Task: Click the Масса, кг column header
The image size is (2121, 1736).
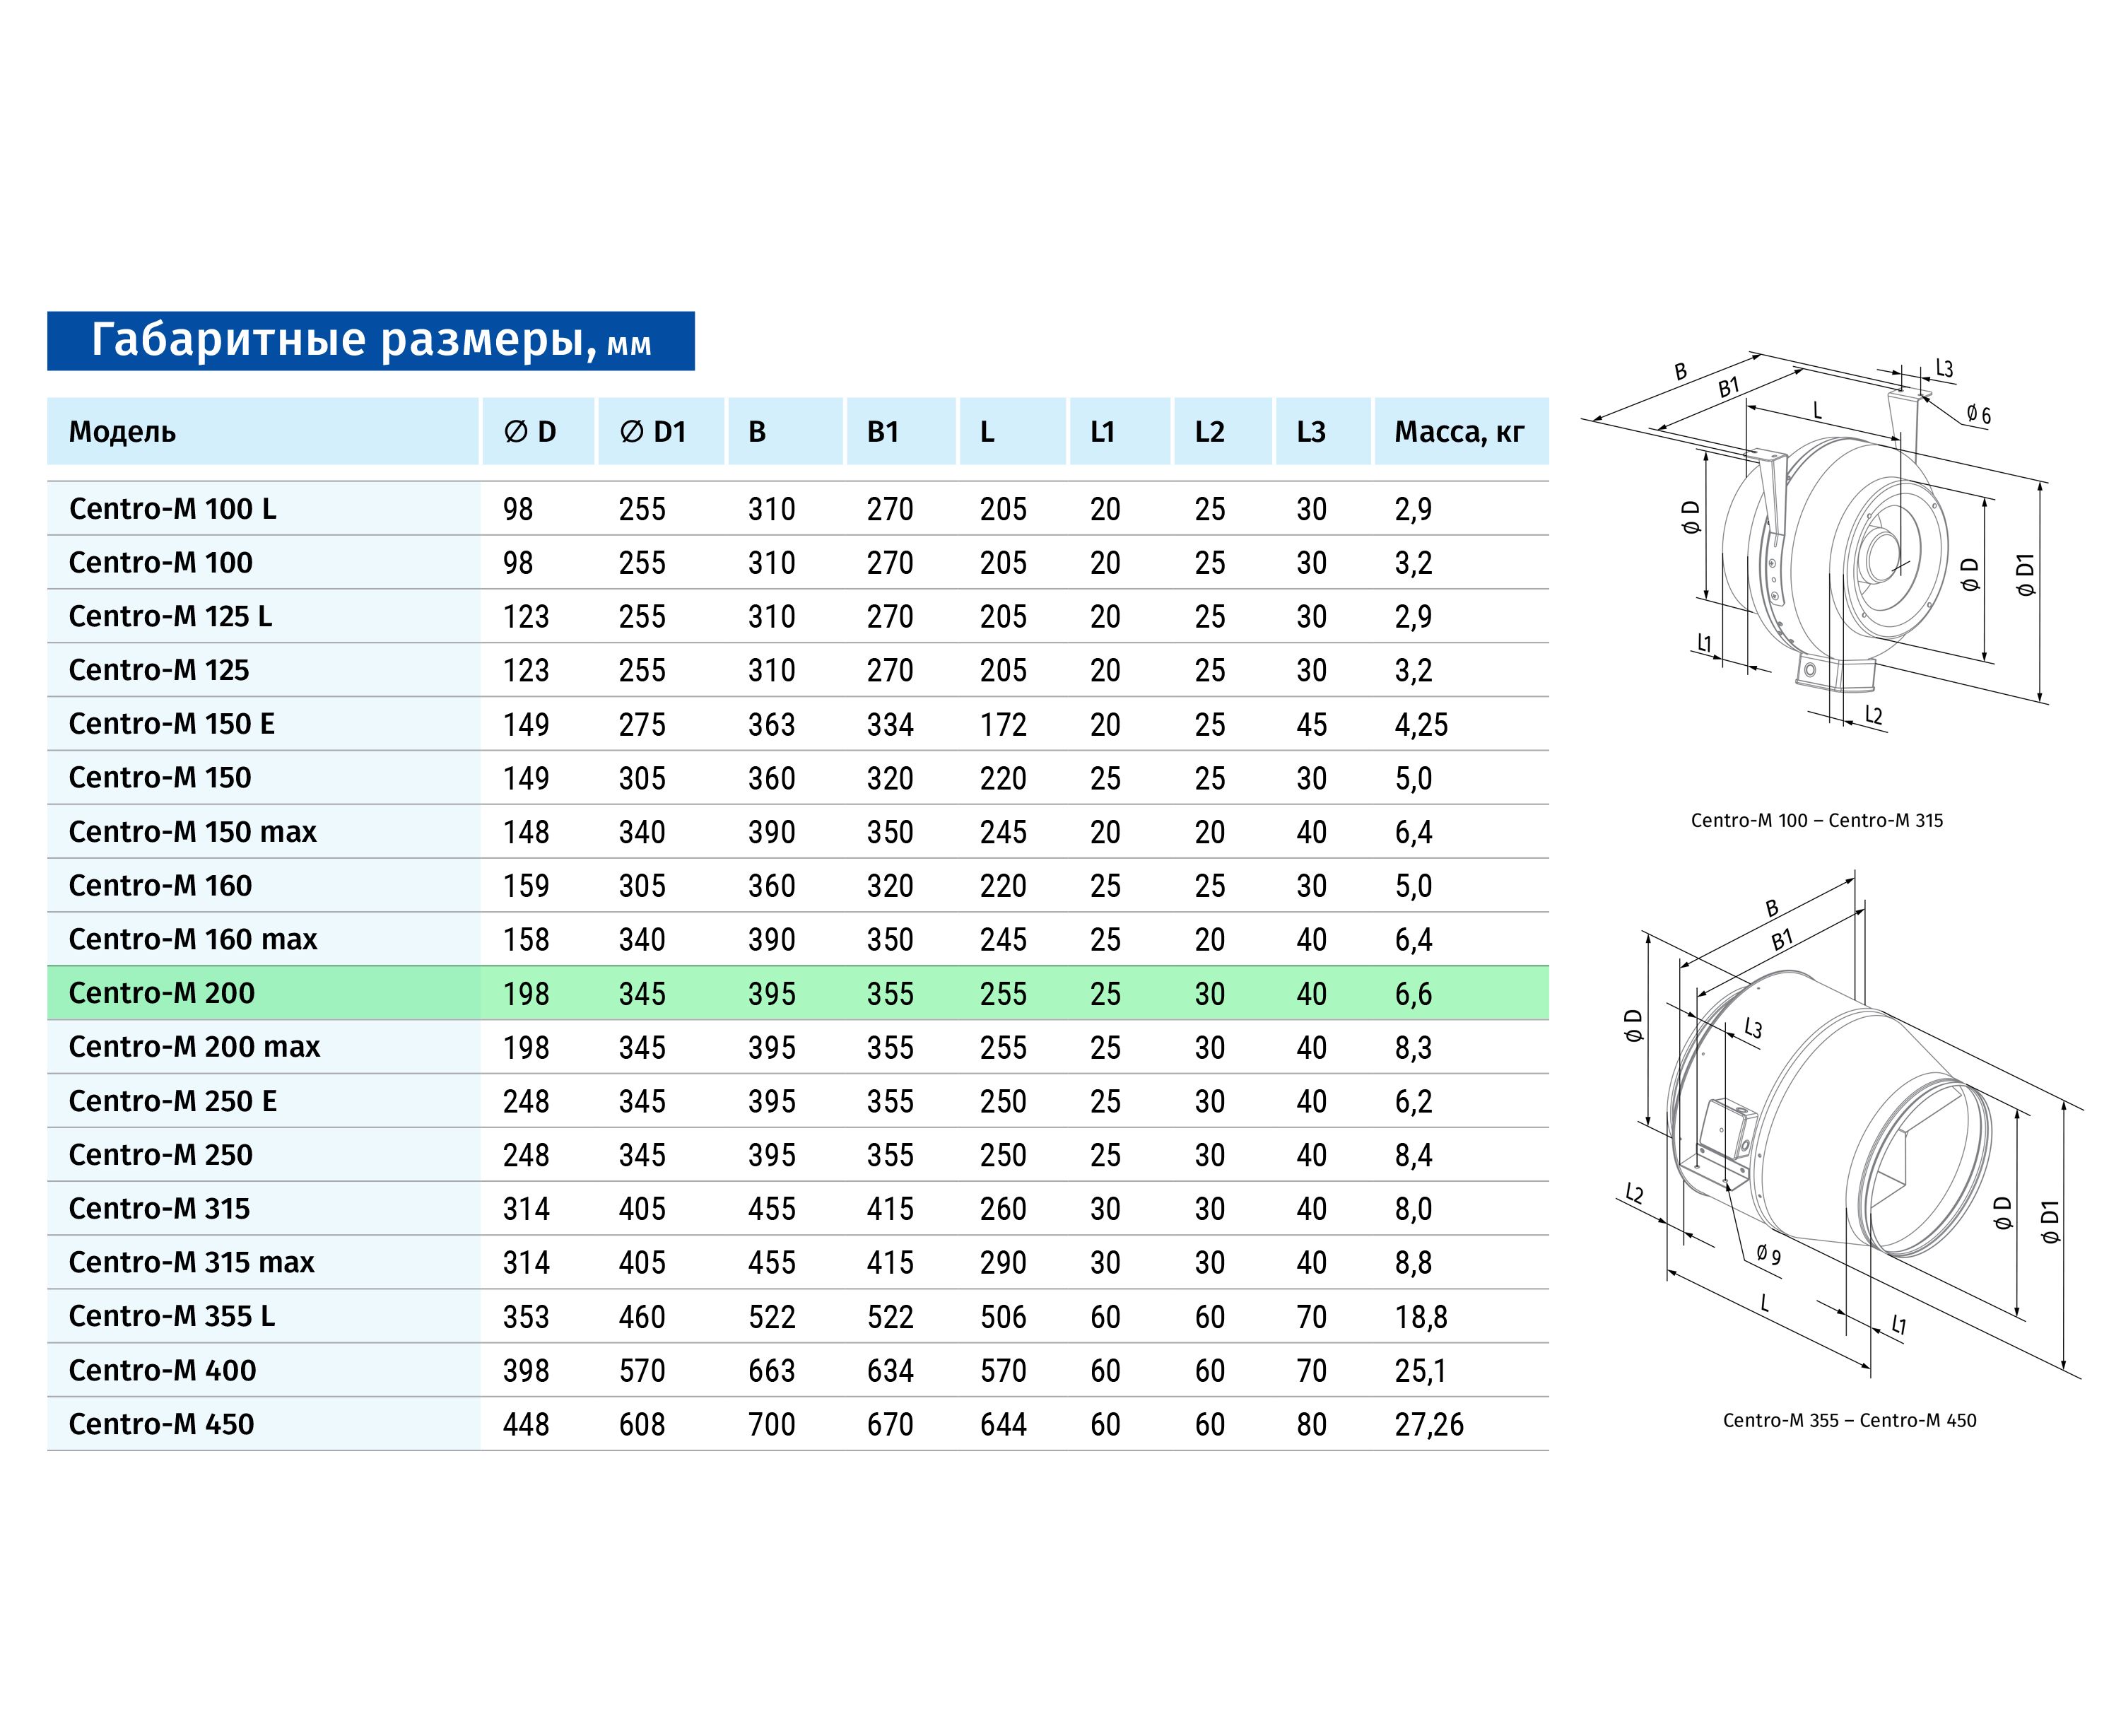Action: point(1459,432)
